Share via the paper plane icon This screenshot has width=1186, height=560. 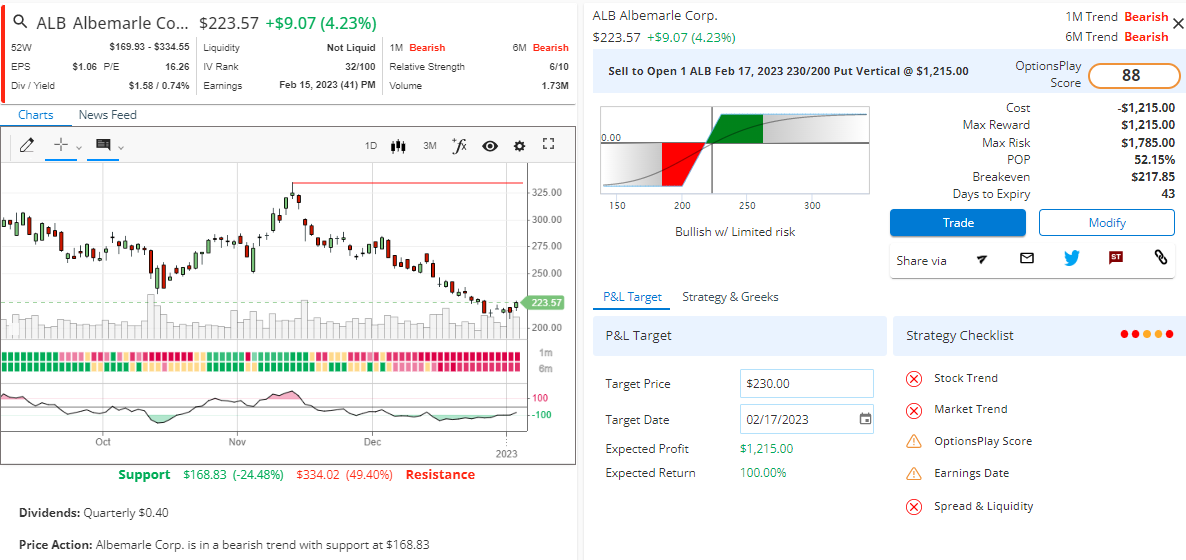pyautogui.click(x=982, y=259)
